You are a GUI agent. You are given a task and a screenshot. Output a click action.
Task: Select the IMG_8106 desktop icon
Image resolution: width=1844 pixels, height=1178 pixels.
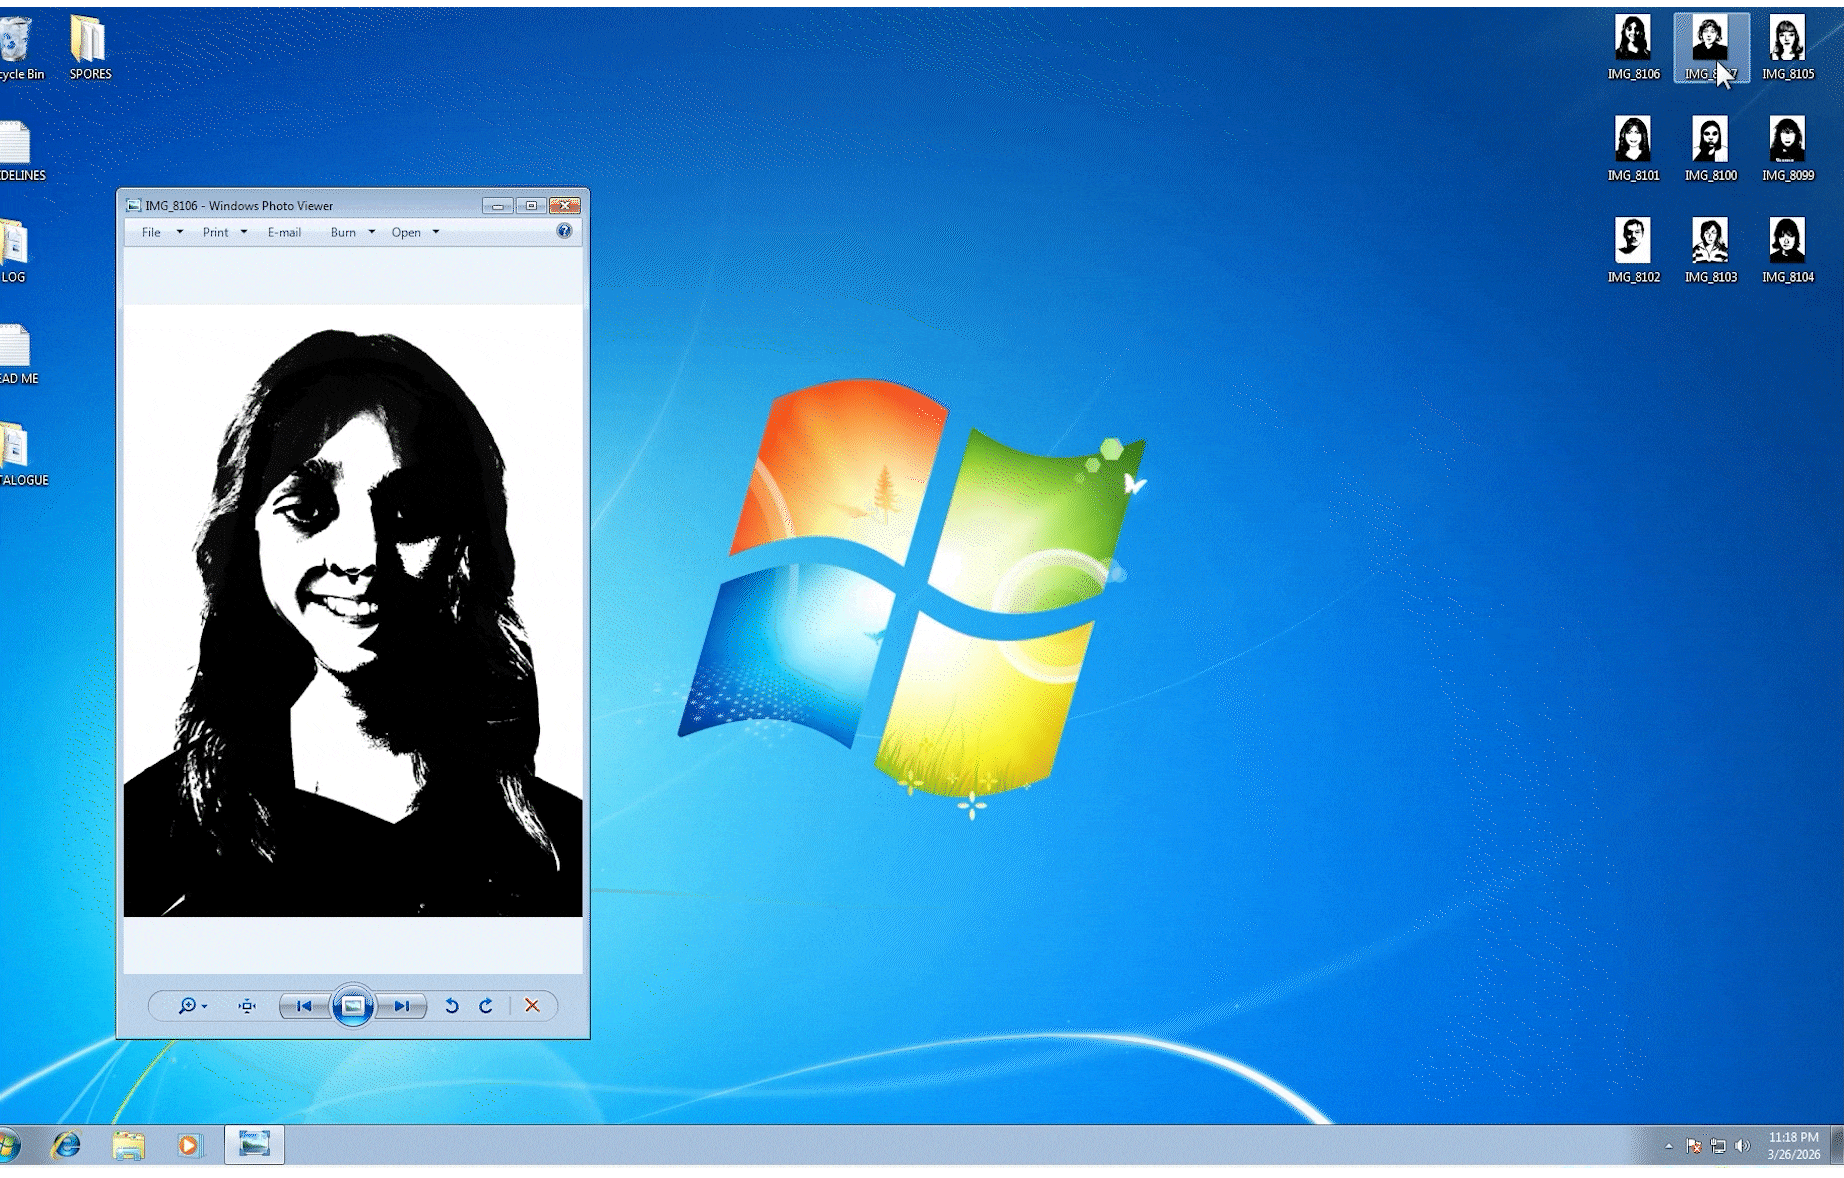(1633, 47)
